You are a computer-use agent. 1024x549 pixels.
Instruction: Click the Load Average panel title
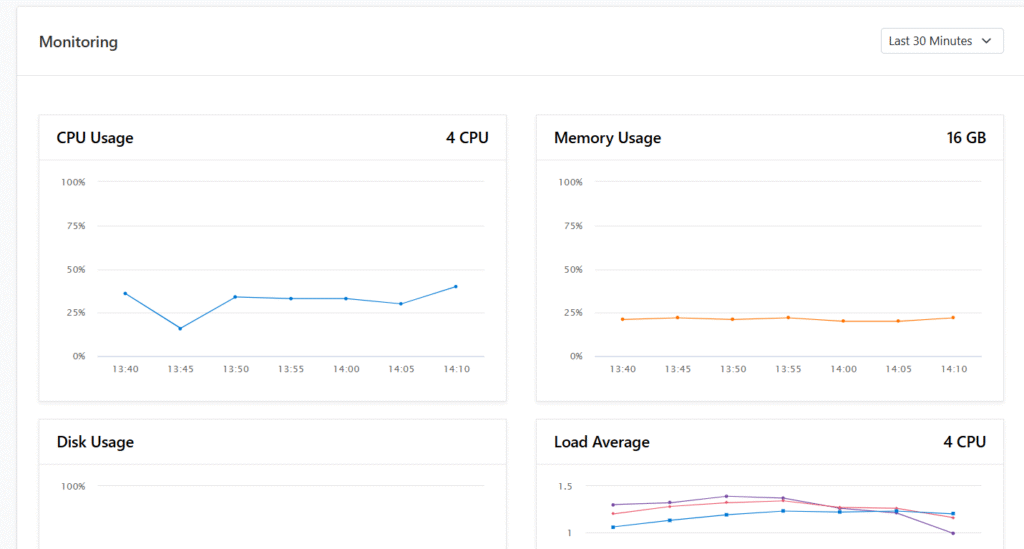click(601, 442)
